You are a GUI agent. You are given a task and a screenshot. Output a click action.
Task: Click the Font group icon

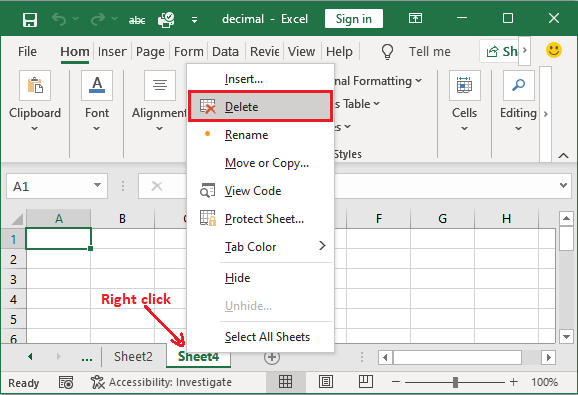[x=97, y=85]
